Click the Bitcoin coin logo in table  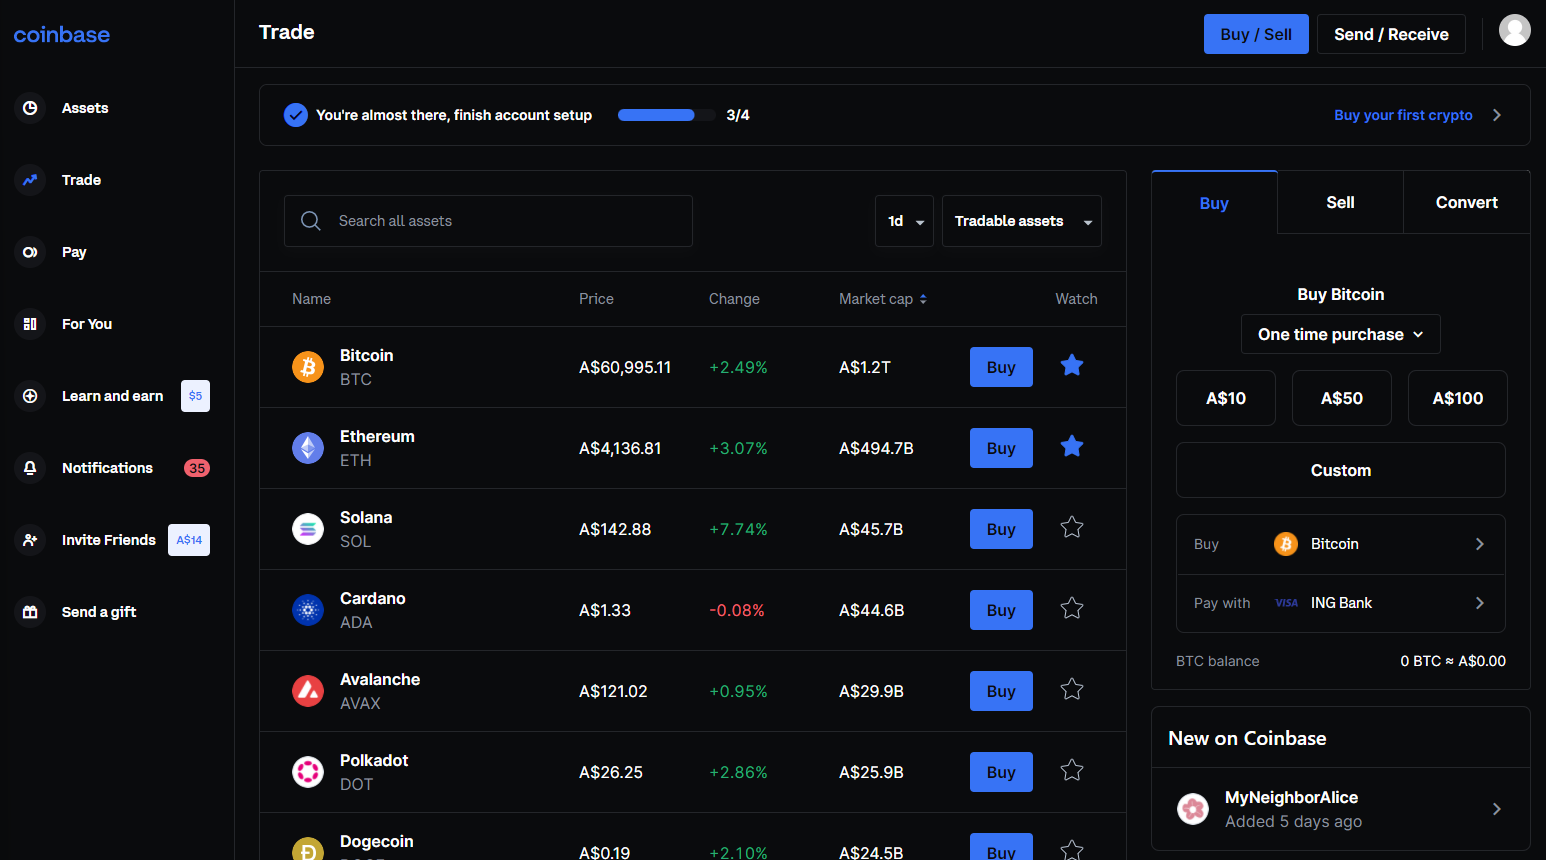pyautogui.click(x=308, y=367)
